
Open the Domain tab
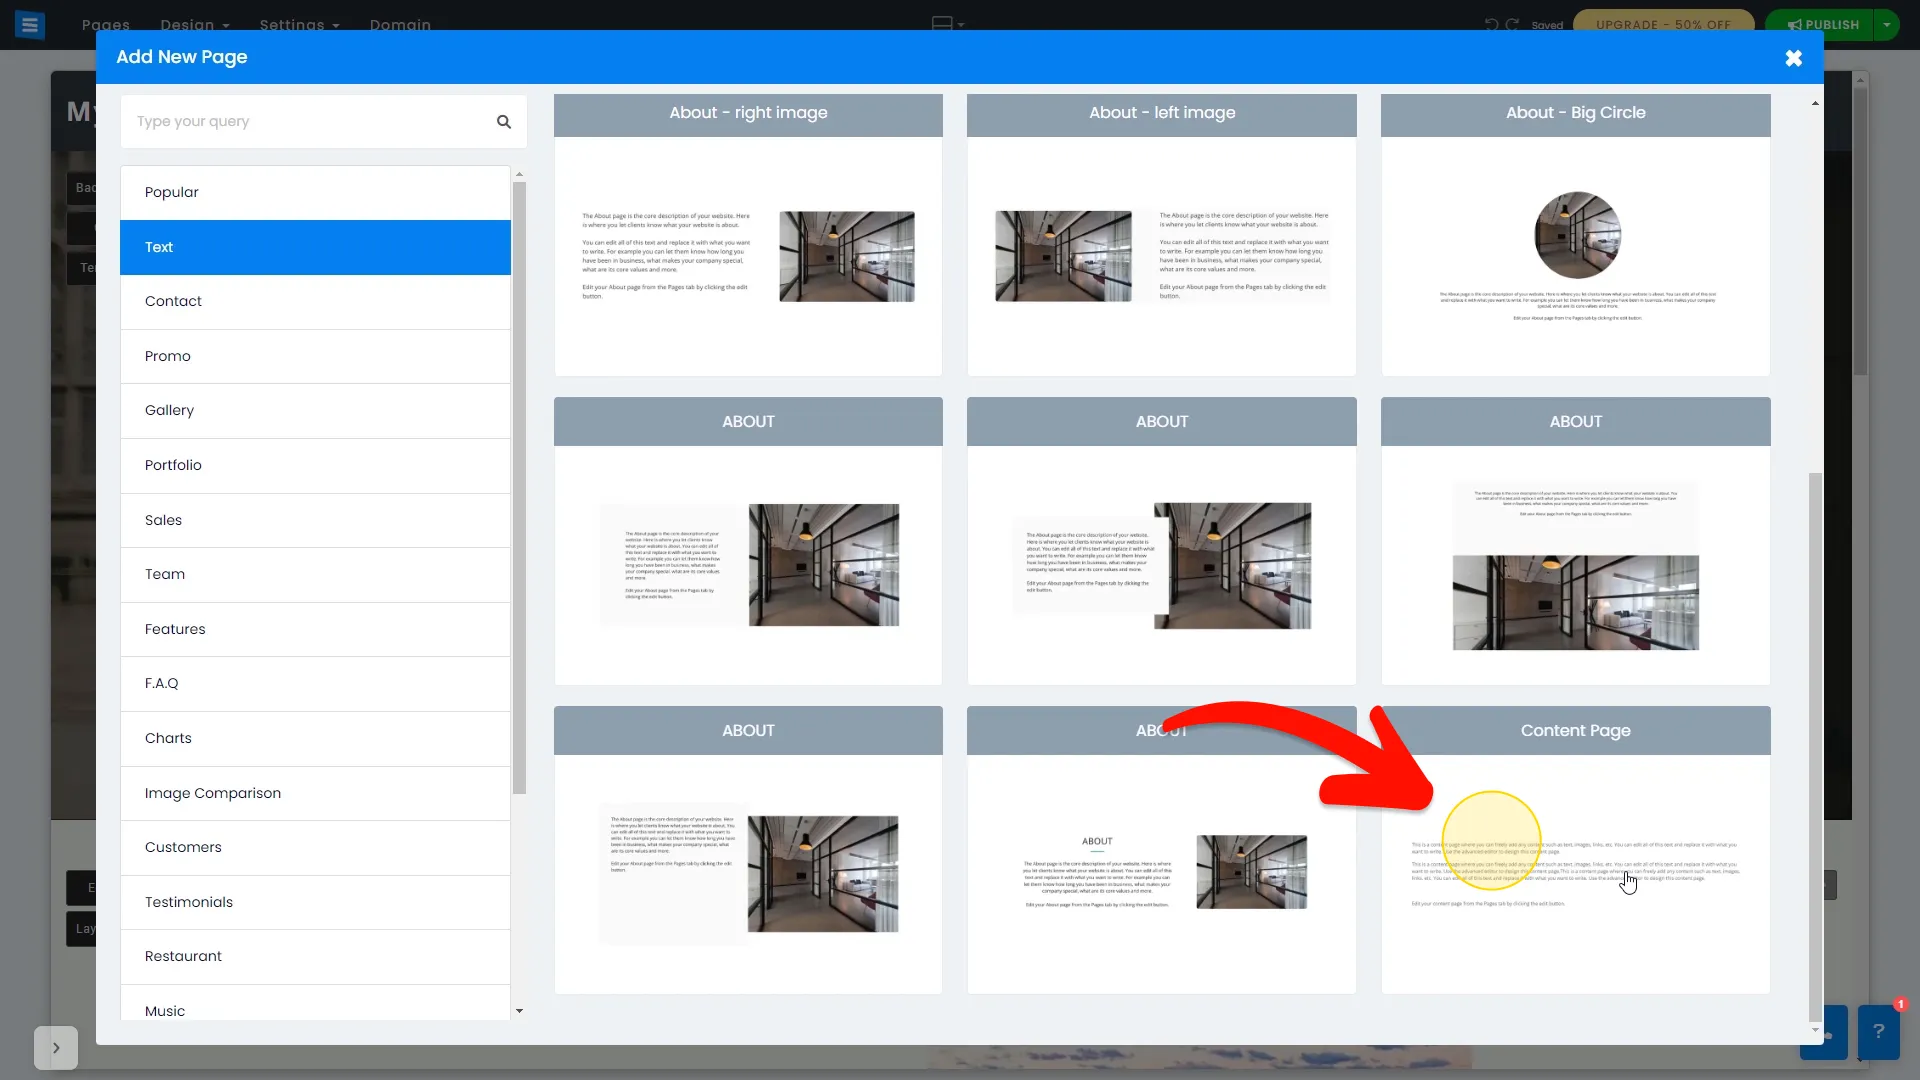(400, 24)
